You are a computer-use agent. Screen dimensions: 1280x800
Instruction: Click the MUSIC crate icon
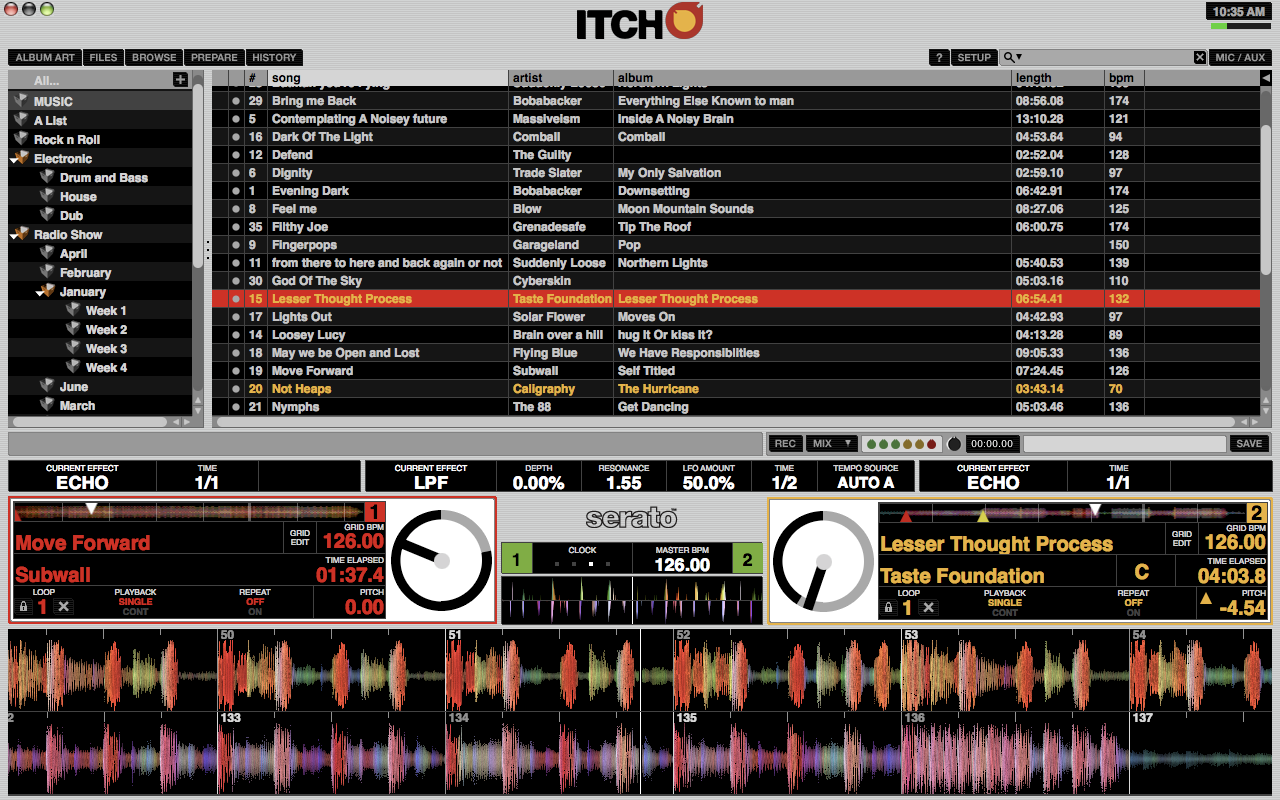pos(21,101)
